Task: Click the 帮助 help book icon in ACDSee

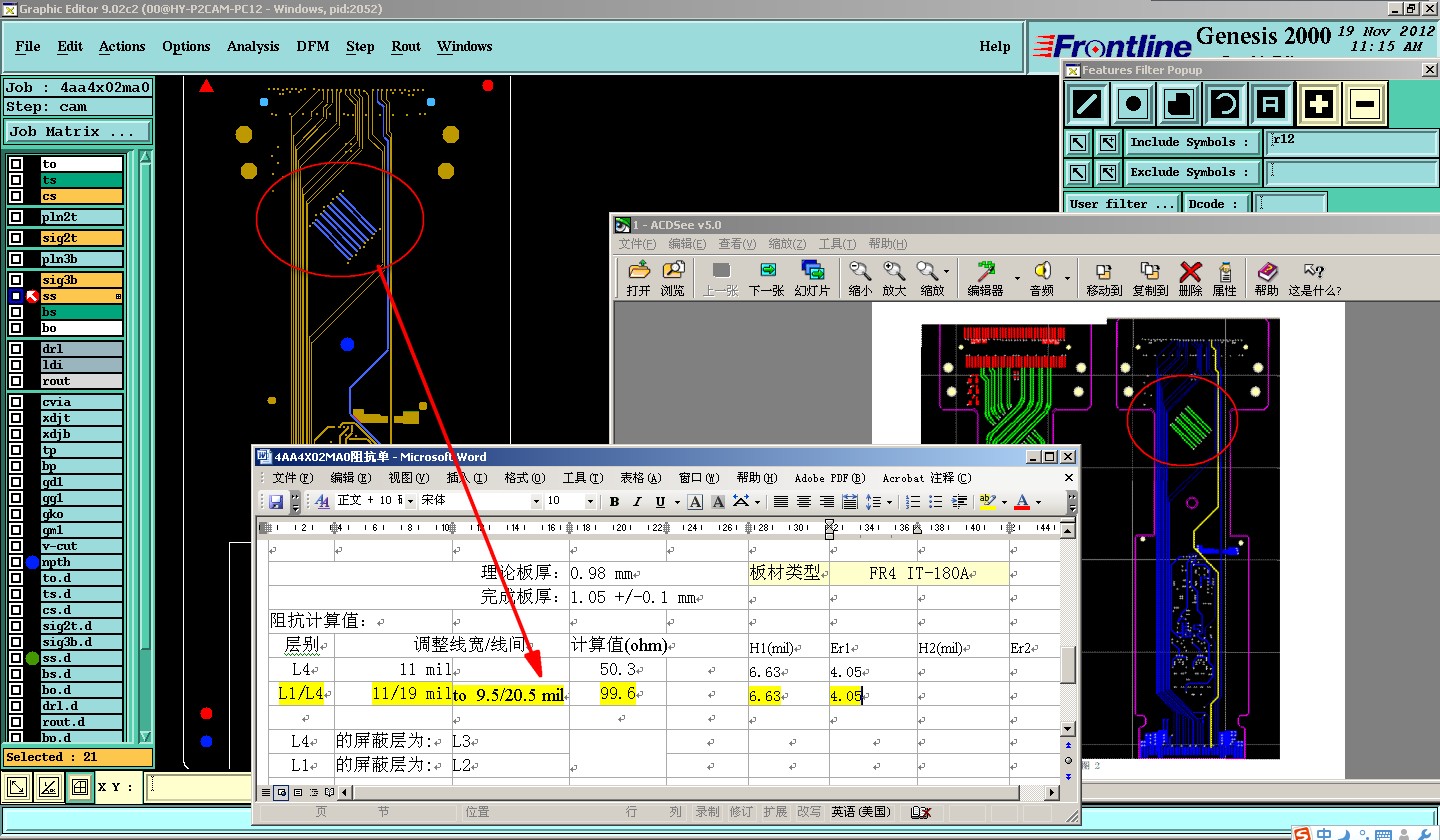Action: click(x=1267, y=278)
